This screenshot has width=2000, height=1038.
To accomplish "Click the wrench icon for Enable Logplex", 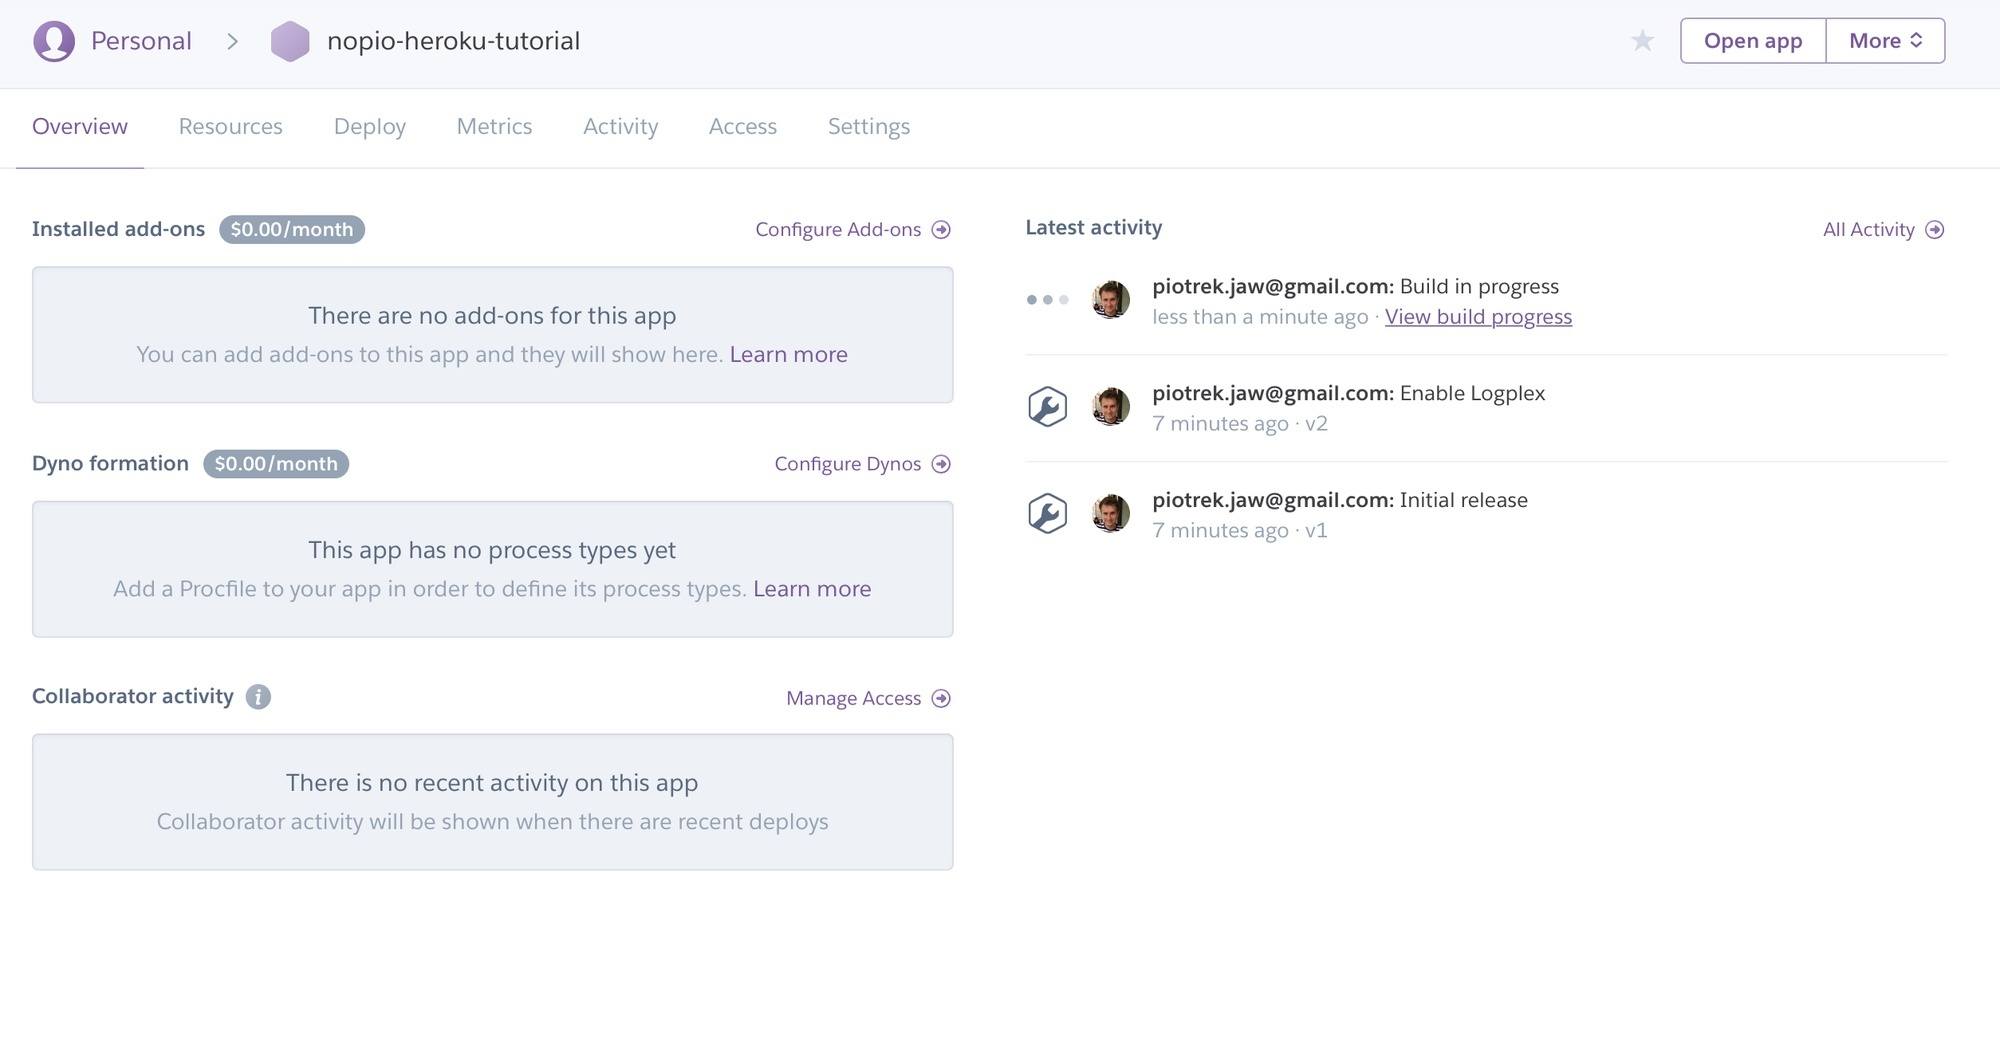I will (x=1047, y=406).
